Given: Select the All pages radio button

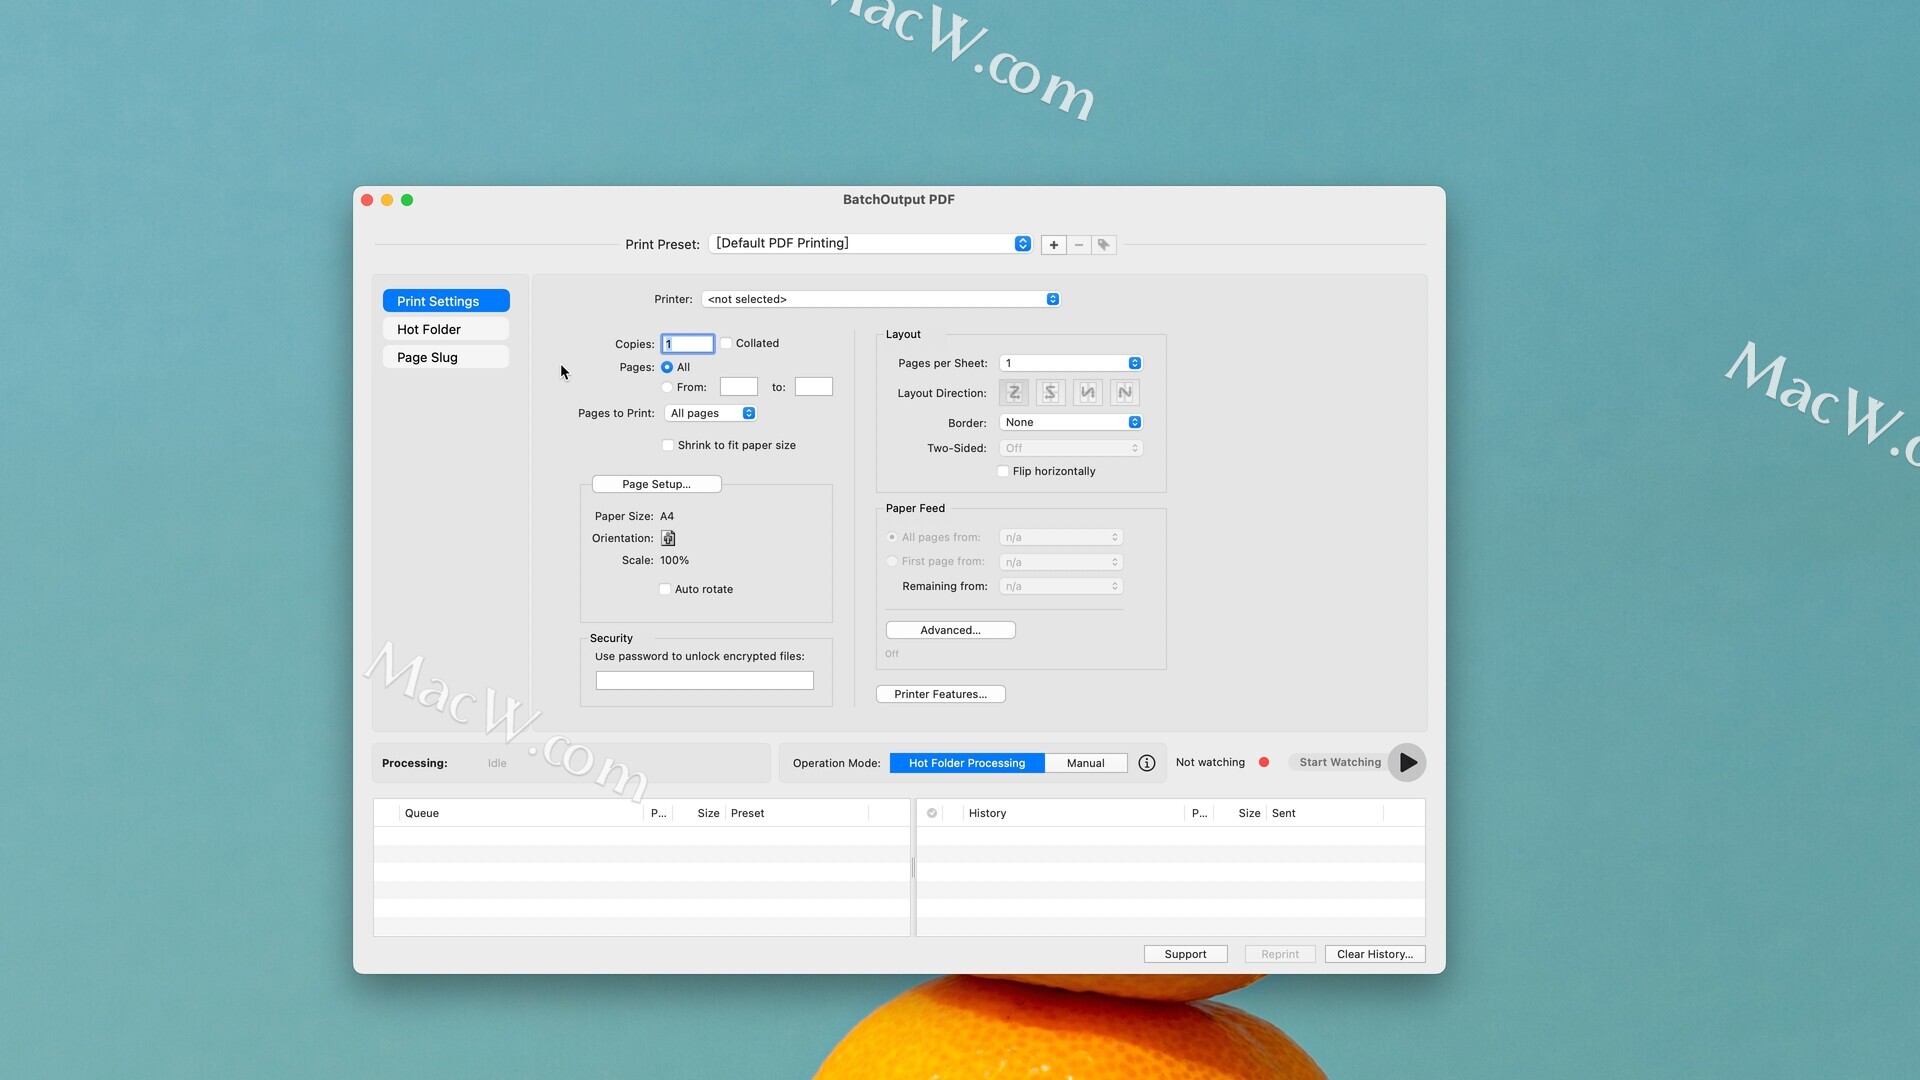Looking at the screenshot, I should click(667, 367).
